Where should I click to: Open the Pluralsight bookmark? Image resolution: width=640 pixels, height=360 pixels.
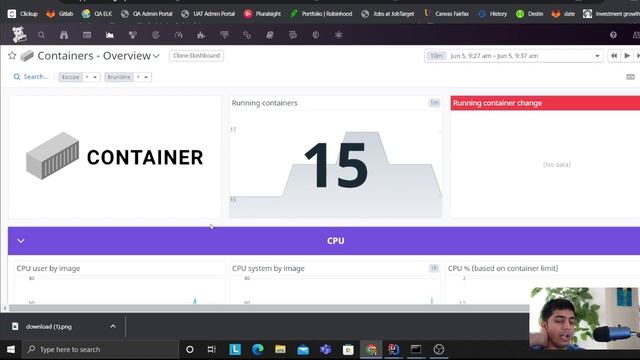[262, 13]
